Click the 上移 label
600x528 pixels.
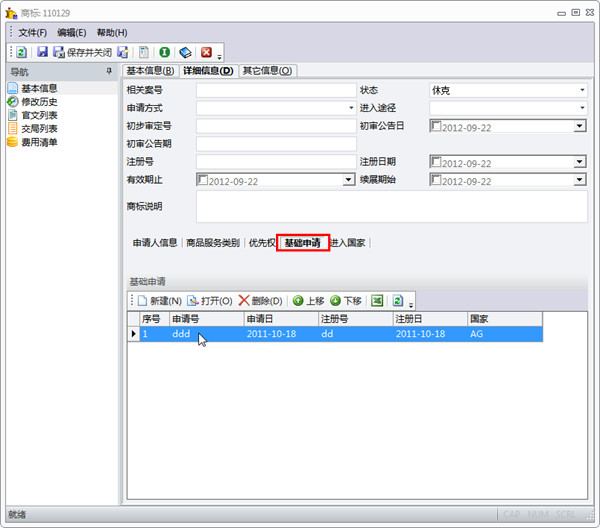coord(315,301)
